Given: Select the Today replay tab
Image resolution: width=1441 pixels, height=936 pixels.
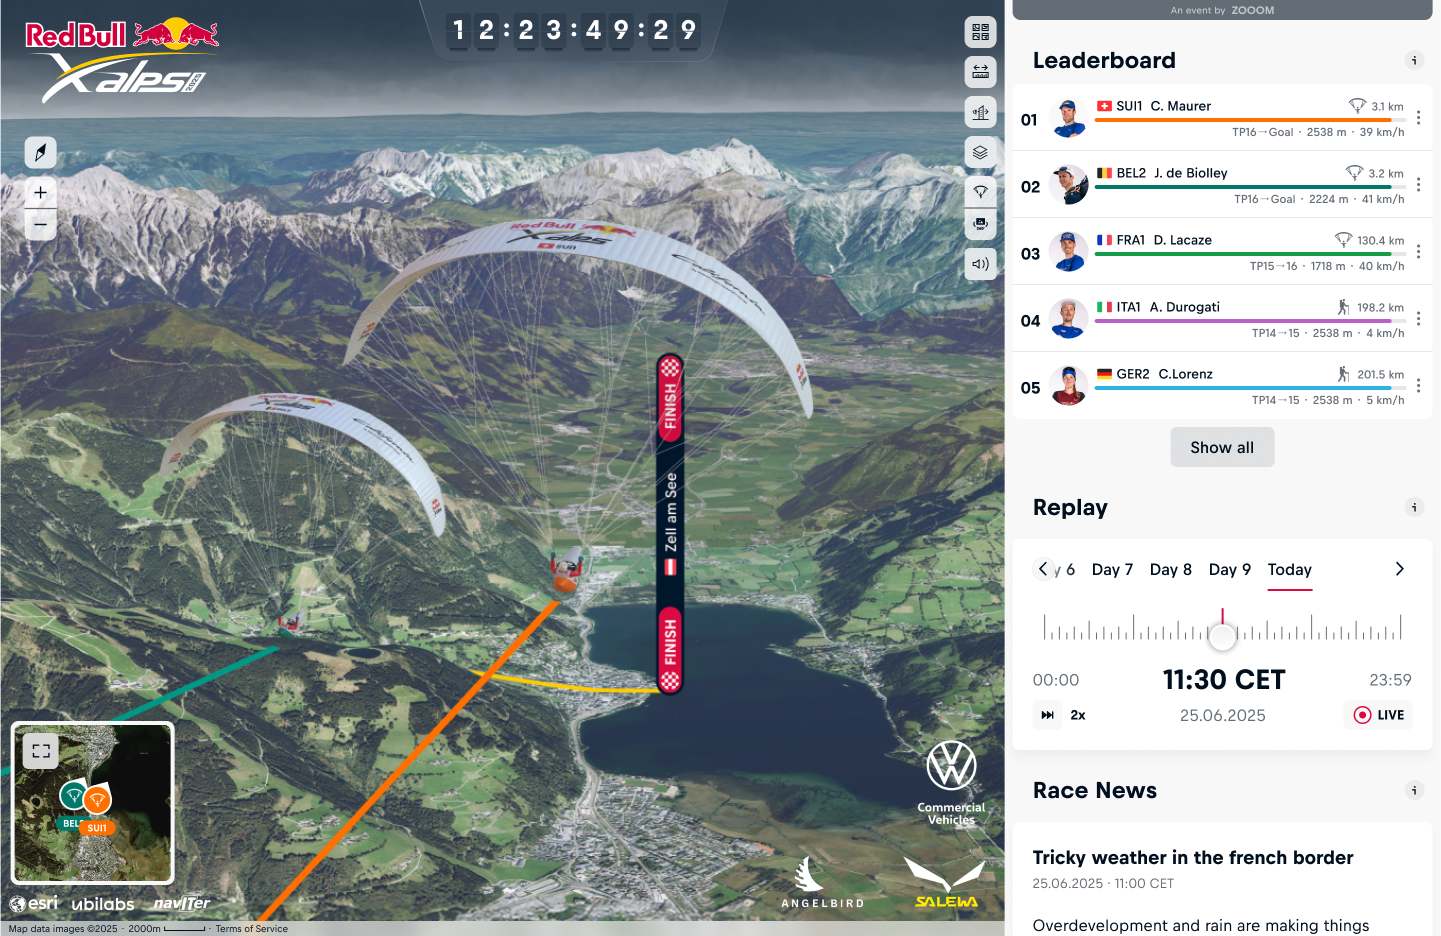Looking at the screenshot, I should (x=1289, y=569).
